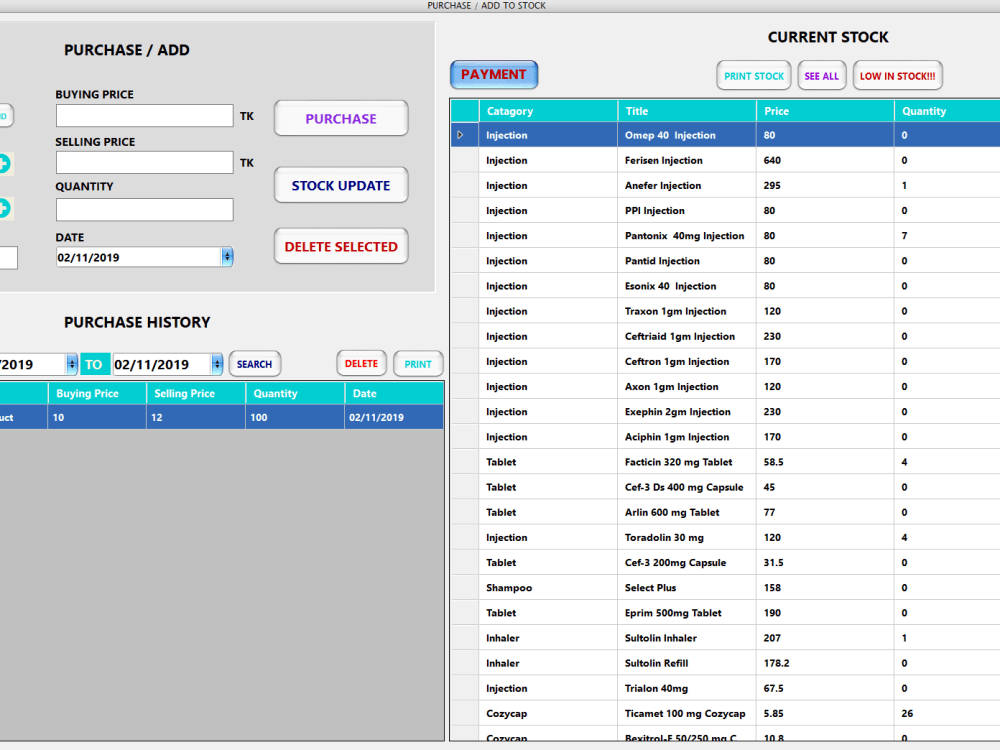Sort history by Quantity header
Viewport: 1000px width, 750px height.
pyautogui.click(x=295, y=393)
